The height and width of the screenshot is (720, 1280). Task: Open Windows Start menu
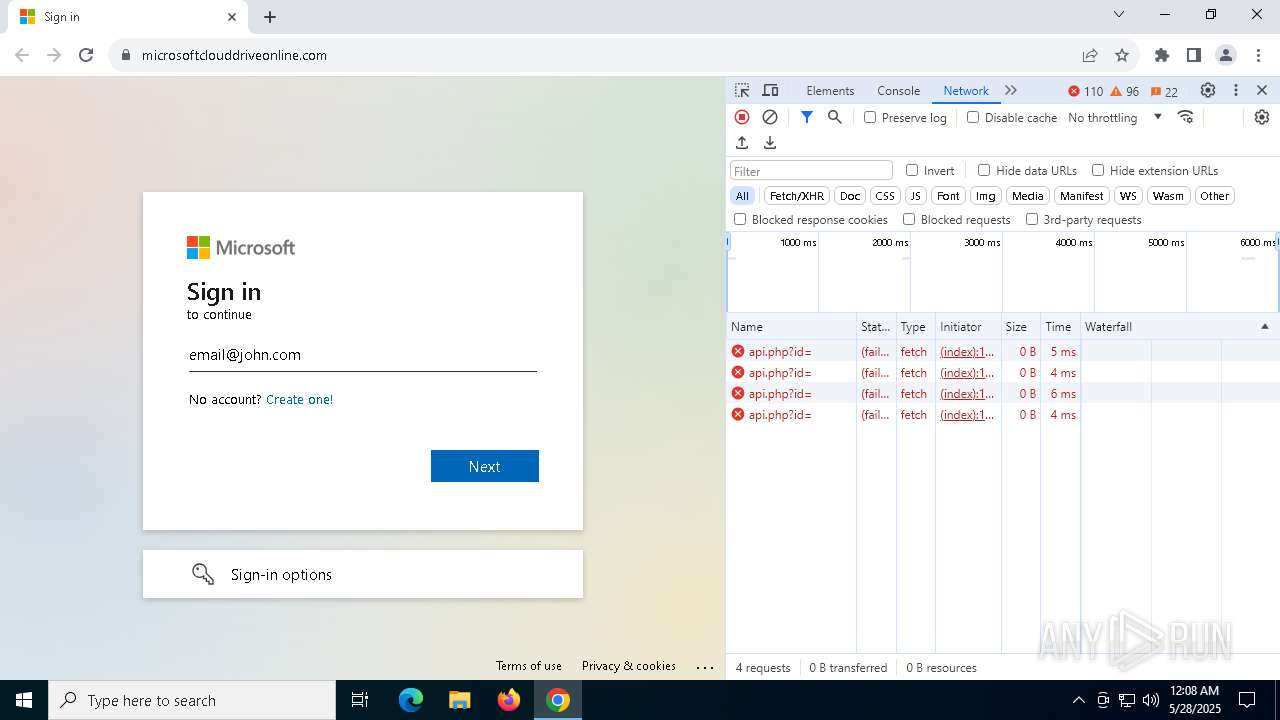click(x=24, y=700)
